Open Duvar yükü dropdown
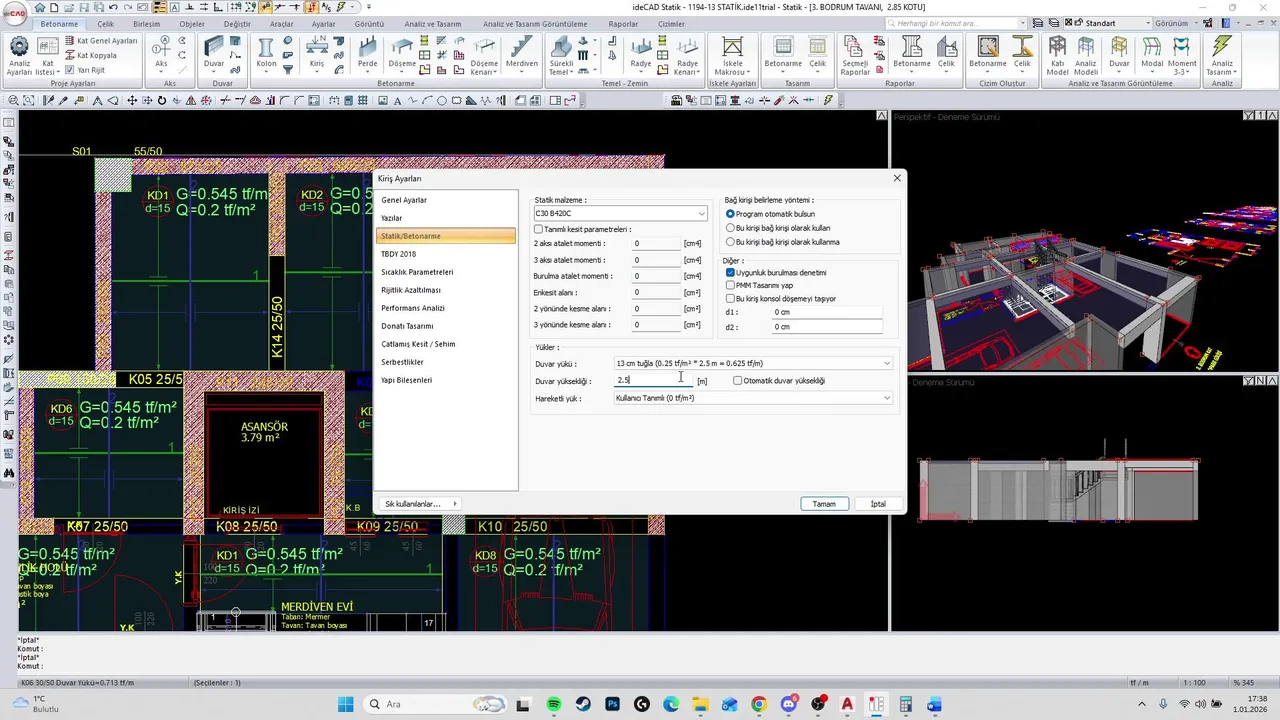1280x720 pixels. 753,363
